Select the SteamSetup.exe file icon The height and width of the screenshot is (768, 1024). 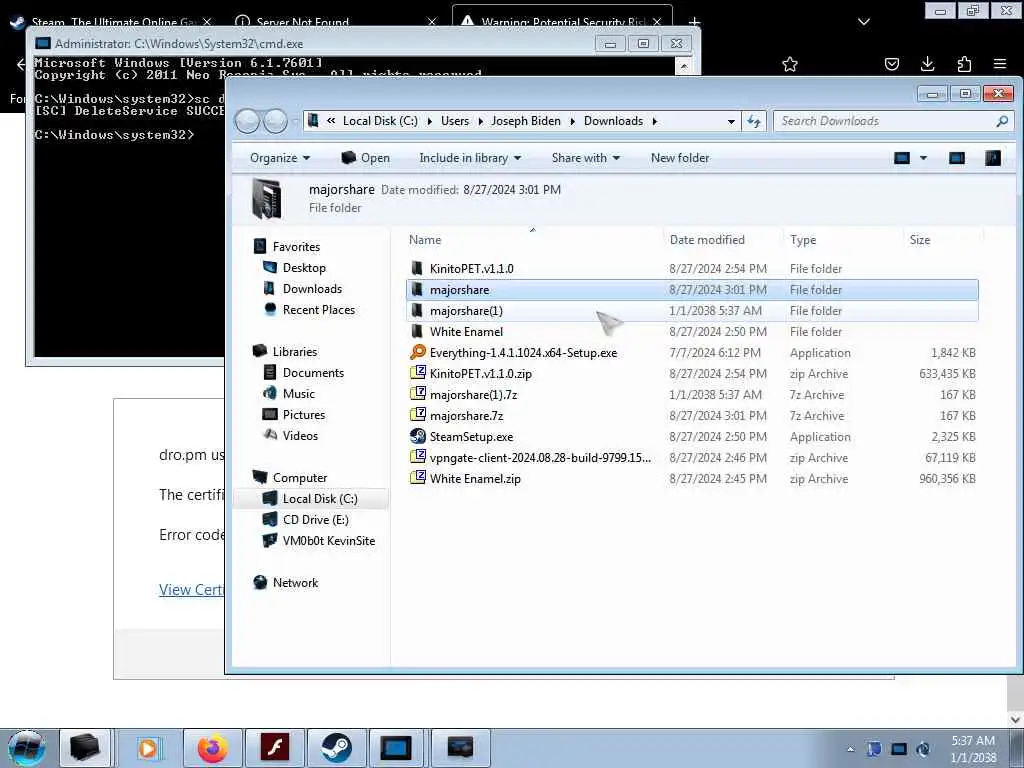point(417,436)
